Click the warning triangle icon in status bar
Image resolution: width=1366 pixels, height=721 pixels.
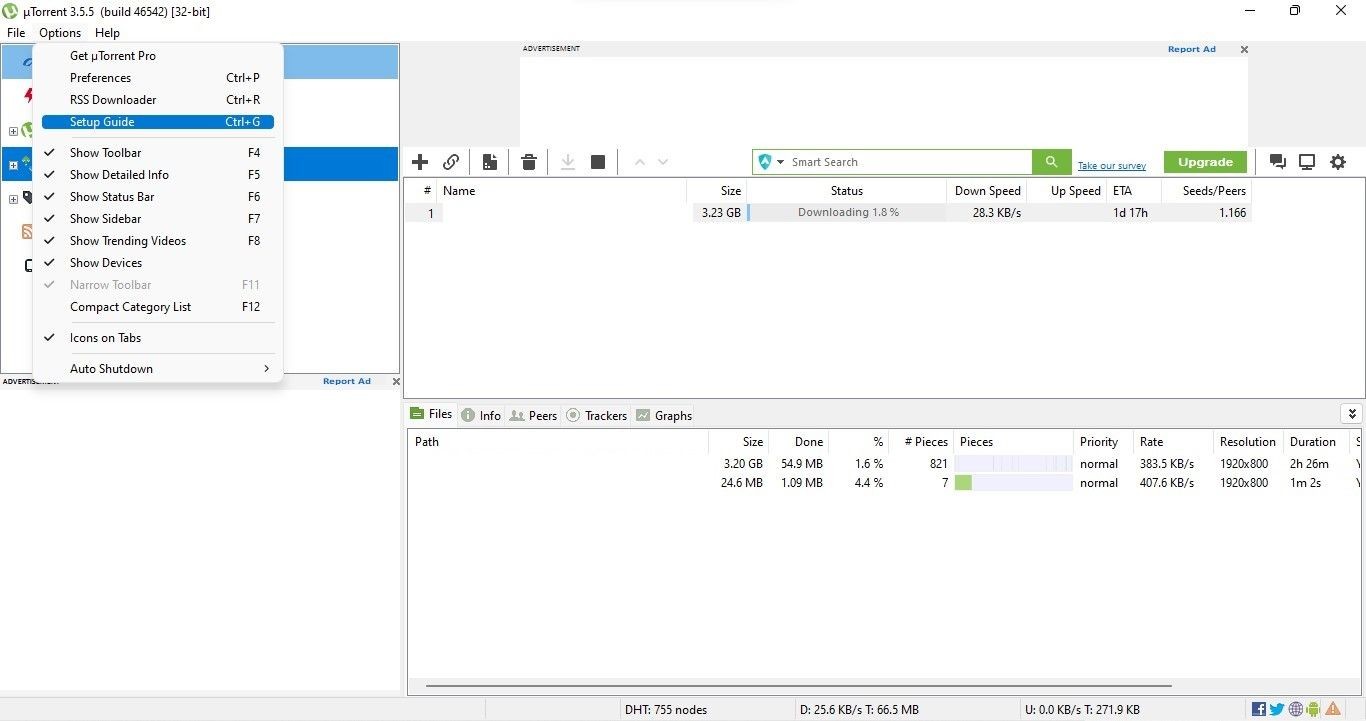(x=1333, y=710)
